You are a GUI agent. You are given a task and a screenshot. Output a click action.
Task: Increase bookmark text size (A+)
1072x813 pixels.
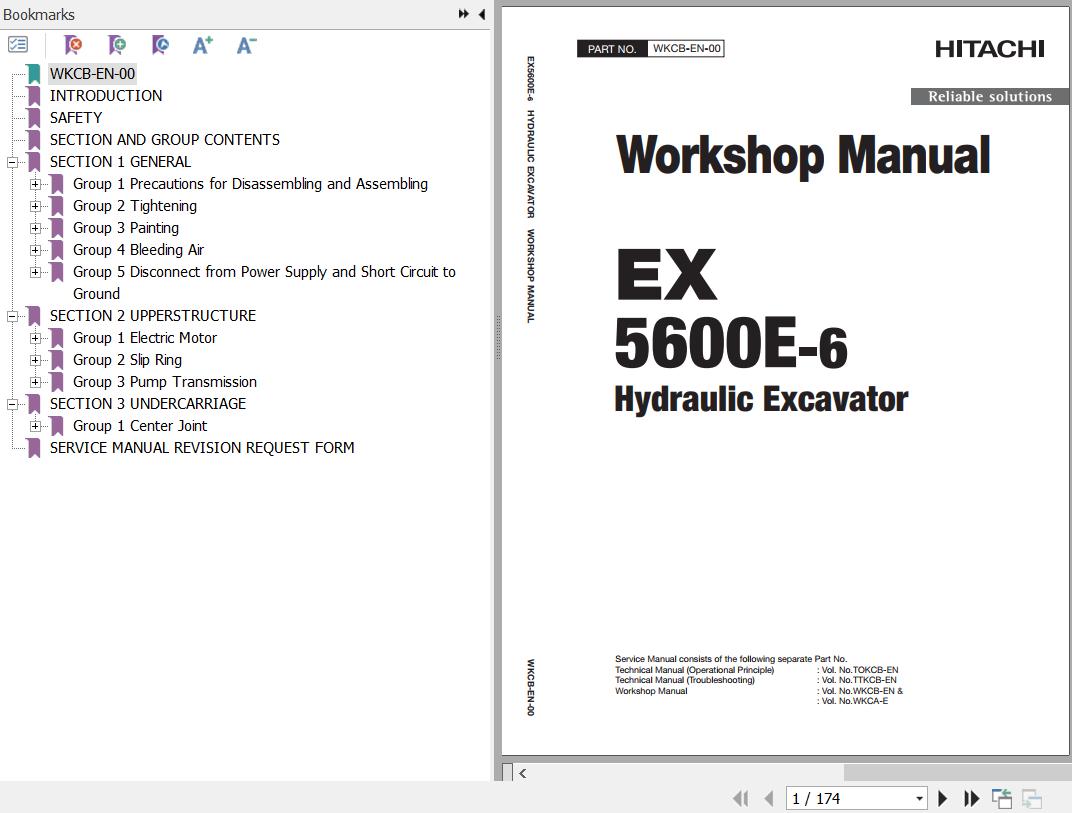pos(203,45)
